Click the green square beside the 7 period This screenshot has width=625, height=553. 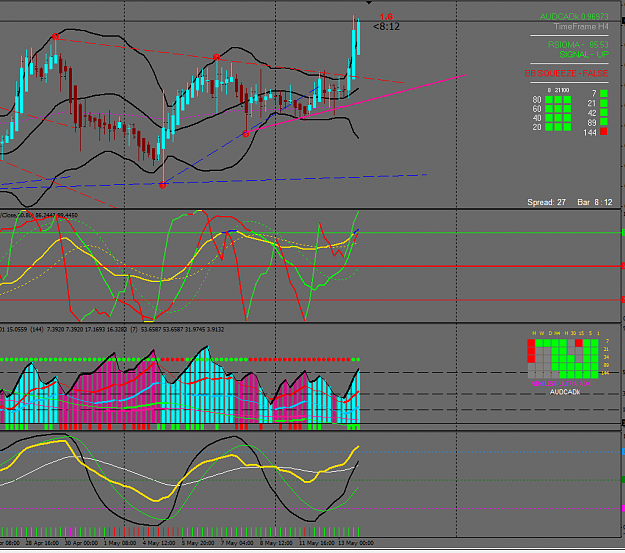pyautogui.click(x=604, y=94)
